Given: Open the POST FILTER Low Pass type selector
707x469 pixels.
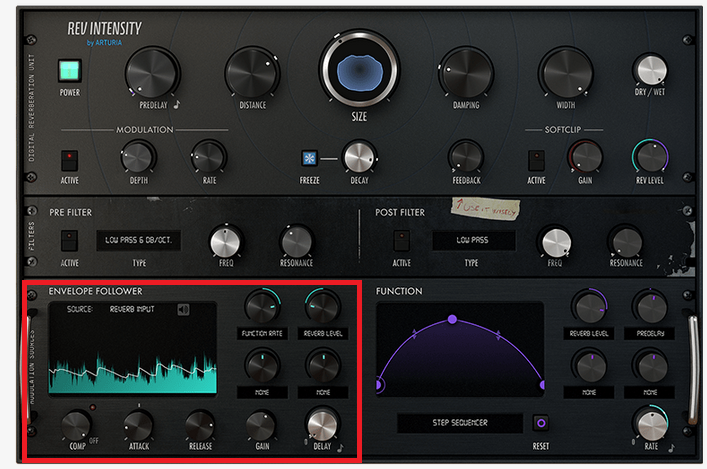Looking at the screenshot, I should coord(473,240).
